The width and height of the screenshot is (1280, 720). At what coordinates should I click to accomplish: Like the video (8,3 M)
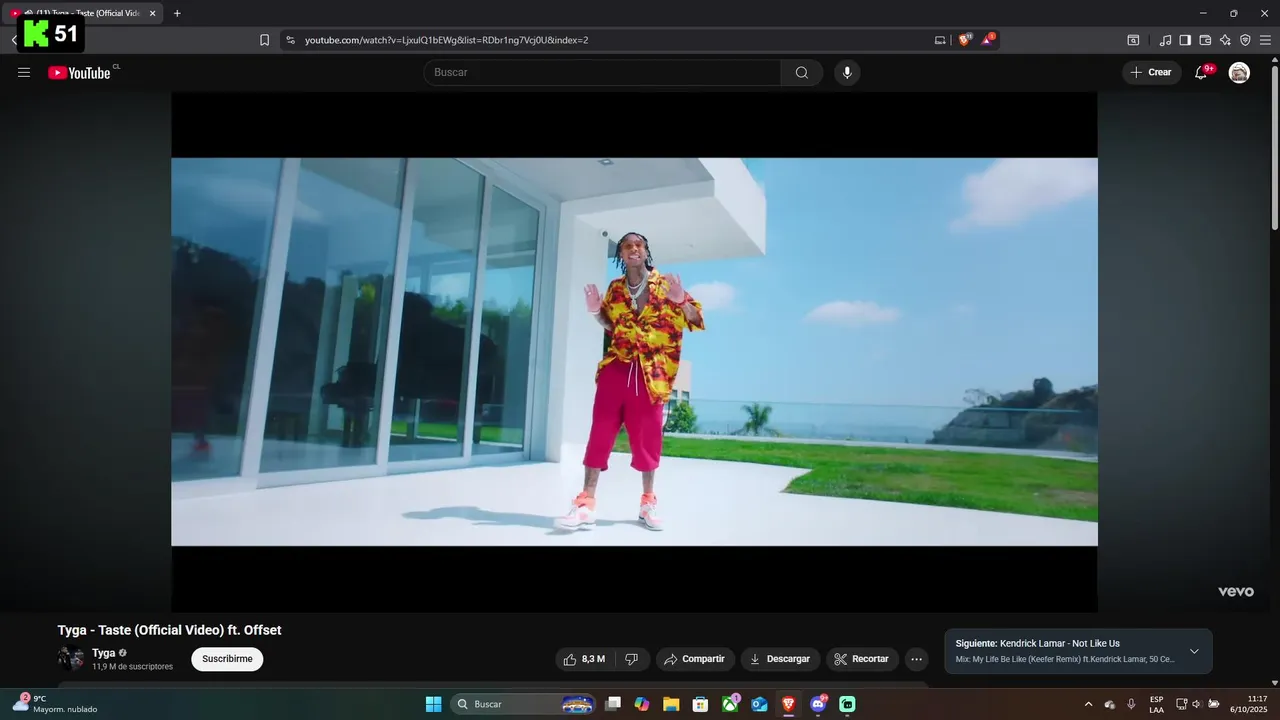point(584,659)
